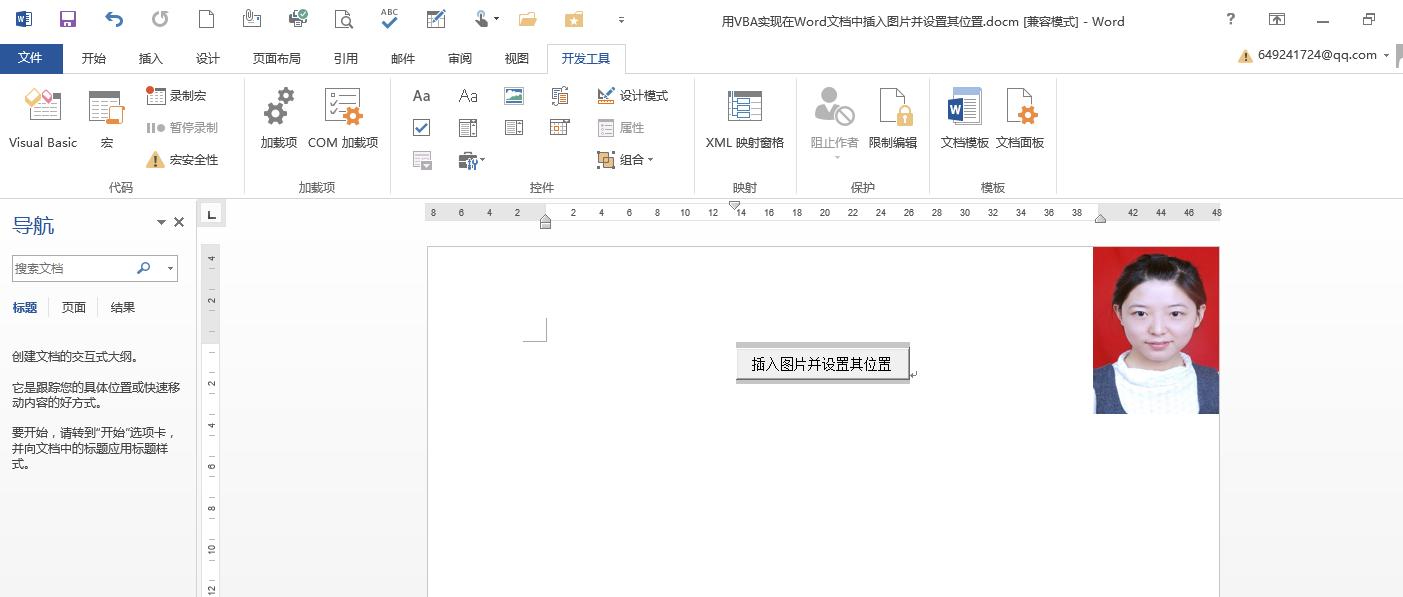This screenshot has height=597, width=1403.
Task: Open the XML 映射窗格 pane
Action: coord(744,120)
